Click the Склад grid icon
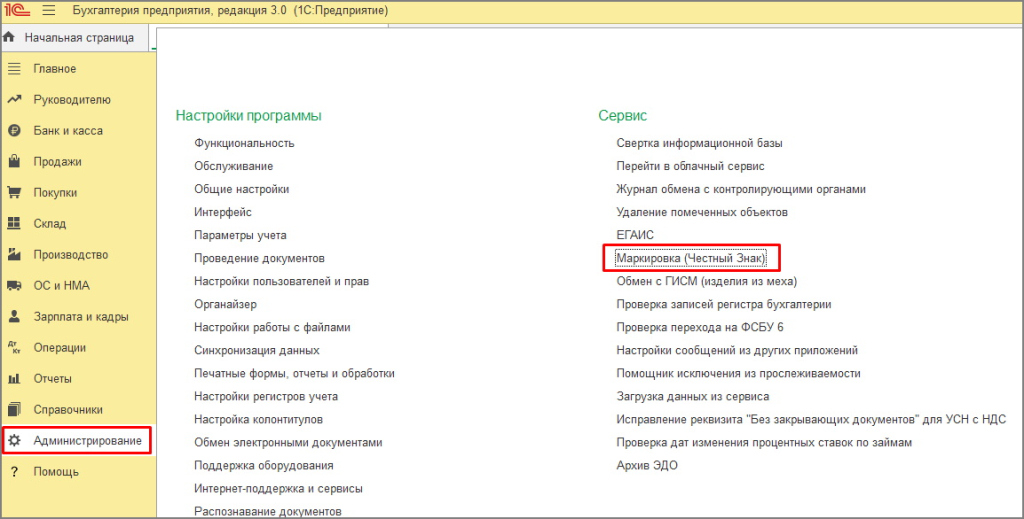The image size is (1024, 519). point(14,224)
